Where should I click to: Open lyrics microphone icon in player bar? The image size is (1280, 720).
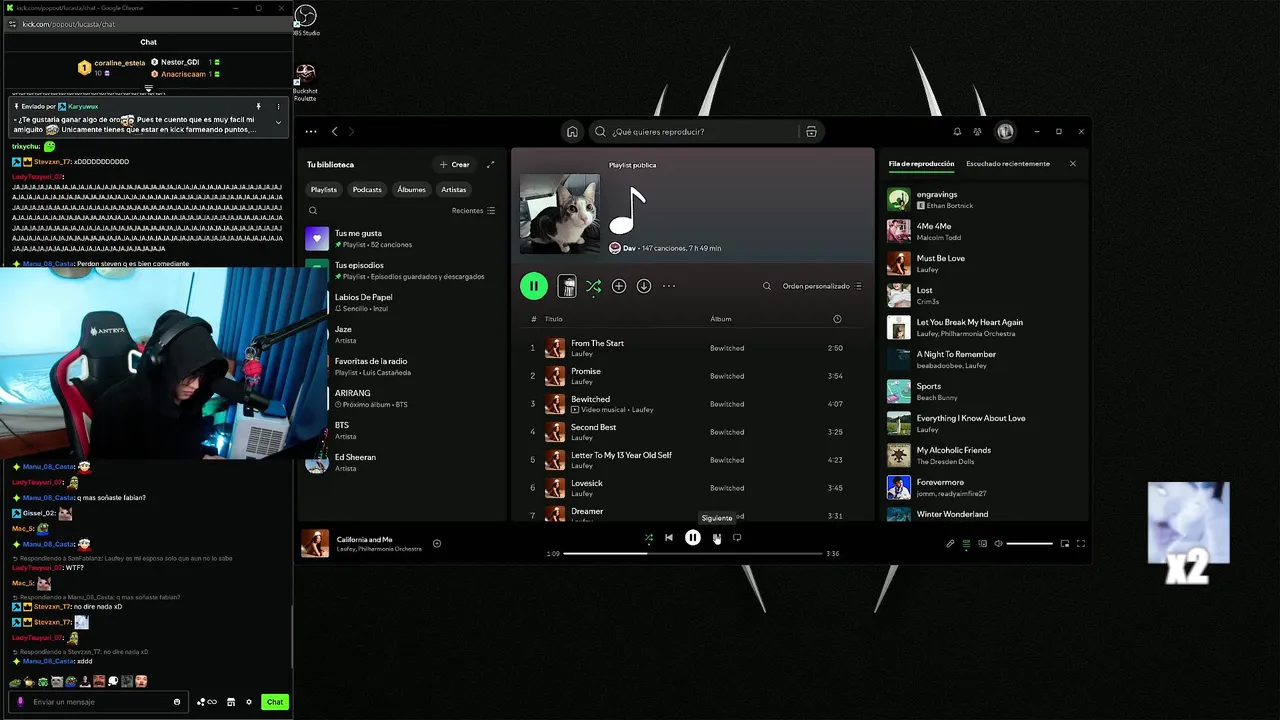[950, 544]
